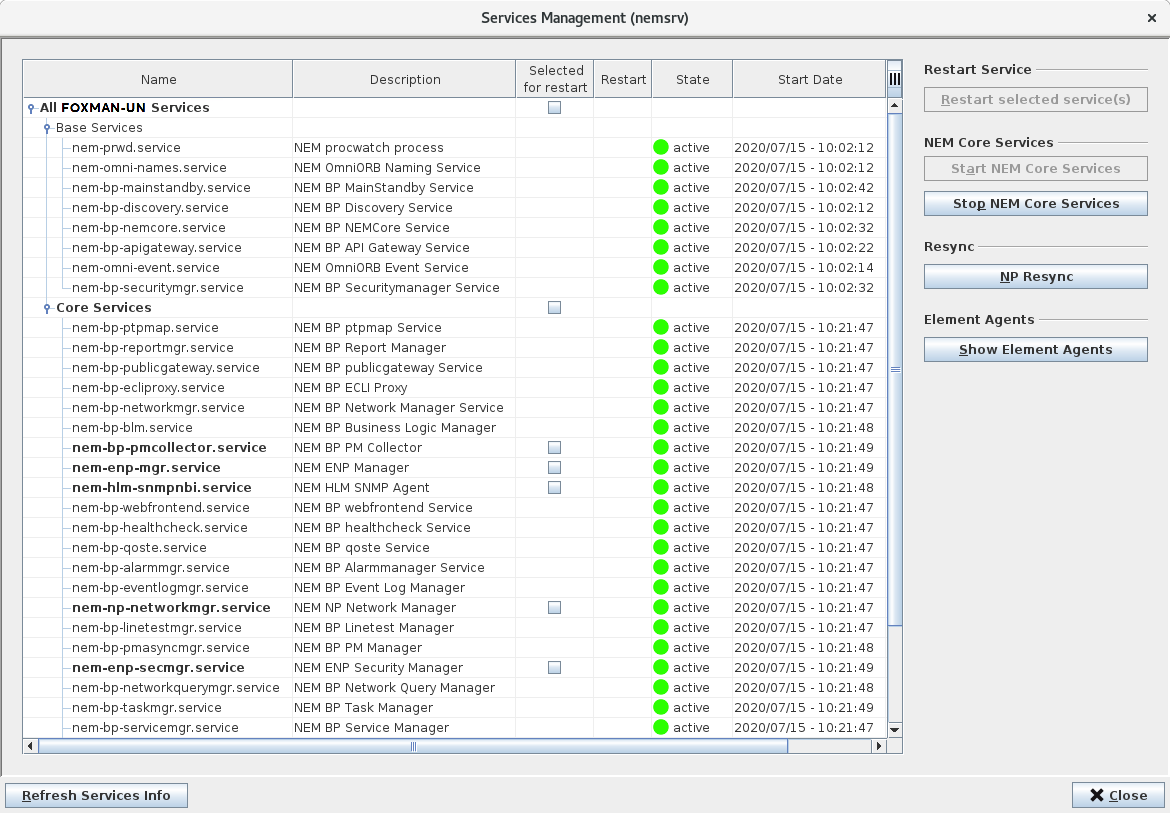Click green state icon for nem-enp-mgr.service
This screenshot has width=1170, height=813.
pos(661,468)
